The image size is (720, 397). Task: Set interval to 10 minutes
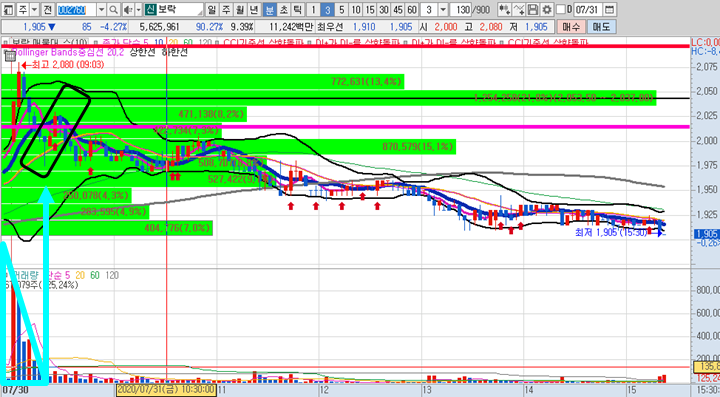pyautogui.click(x=356, y=9)
